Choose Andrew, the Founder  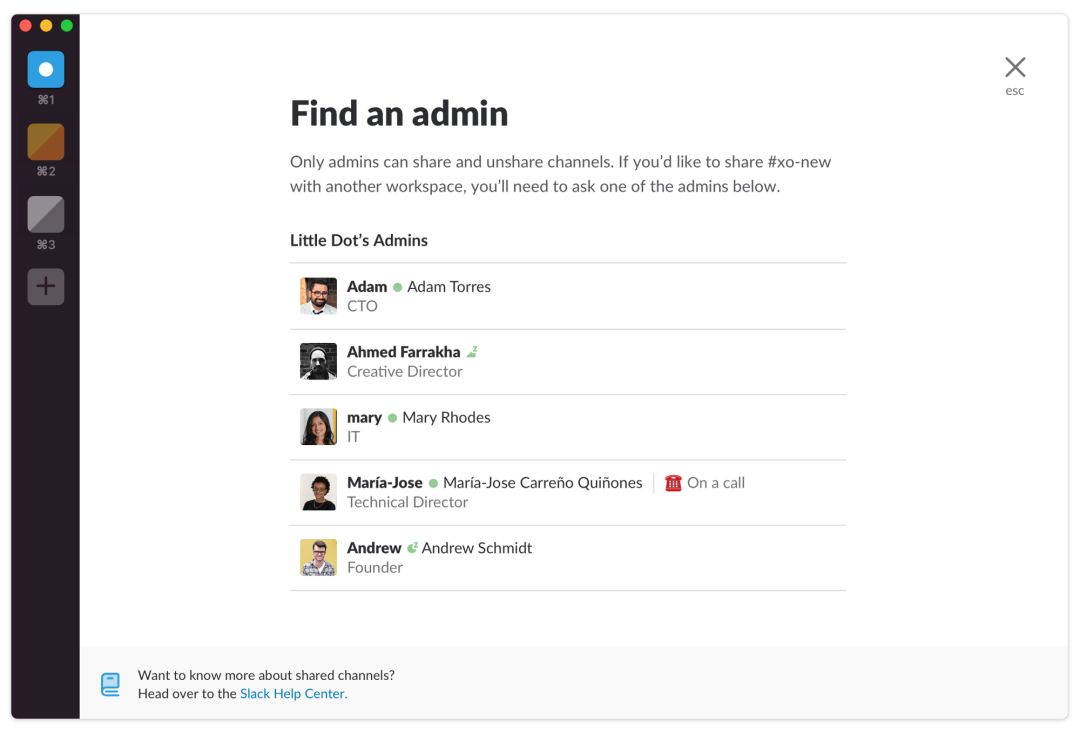(x=374, y=548)
